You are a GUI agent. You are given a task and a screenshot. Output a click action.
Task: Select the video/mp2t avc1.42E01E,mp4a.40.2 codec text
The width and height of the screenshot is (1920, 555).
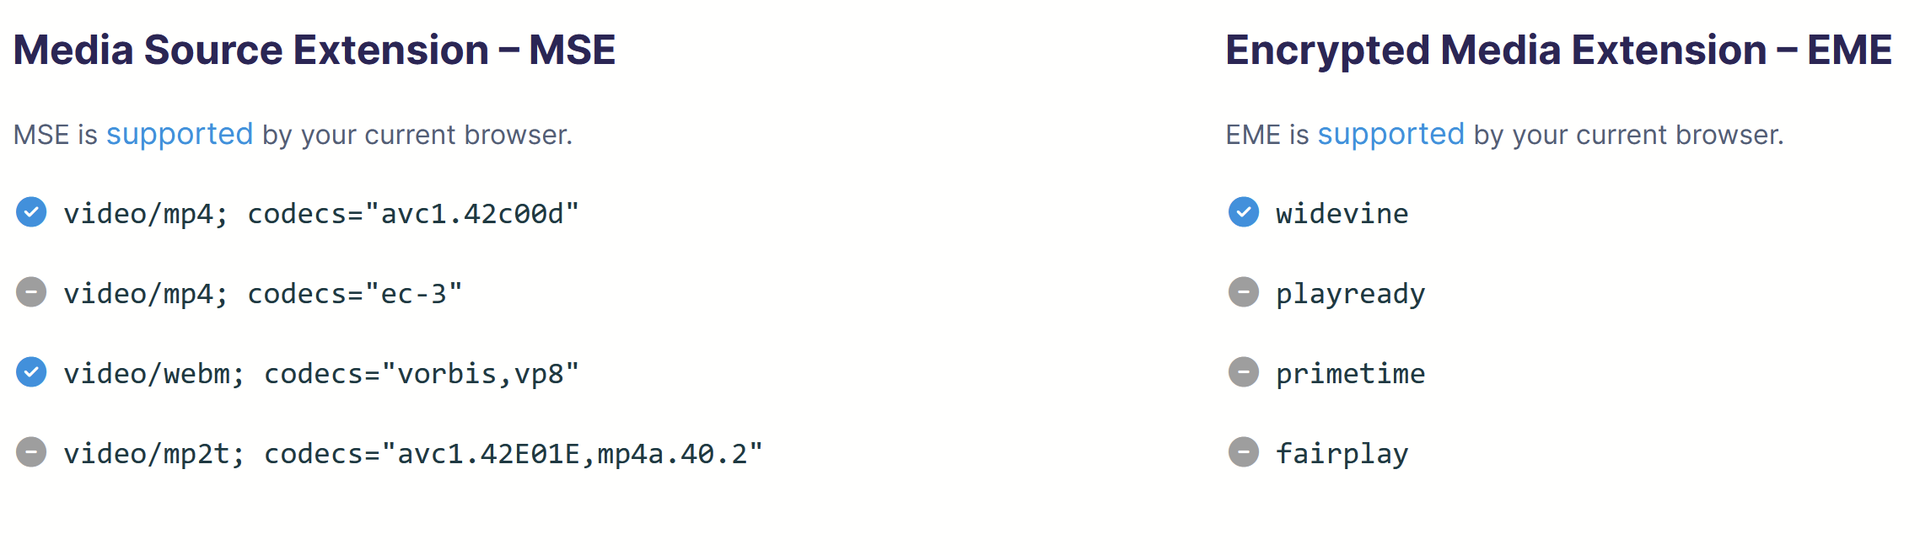tap(413, 454)
